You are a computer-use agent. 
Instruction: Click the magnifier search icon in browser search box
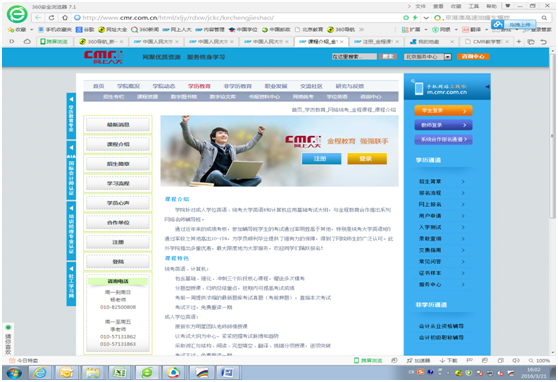[x=544, y=17]
